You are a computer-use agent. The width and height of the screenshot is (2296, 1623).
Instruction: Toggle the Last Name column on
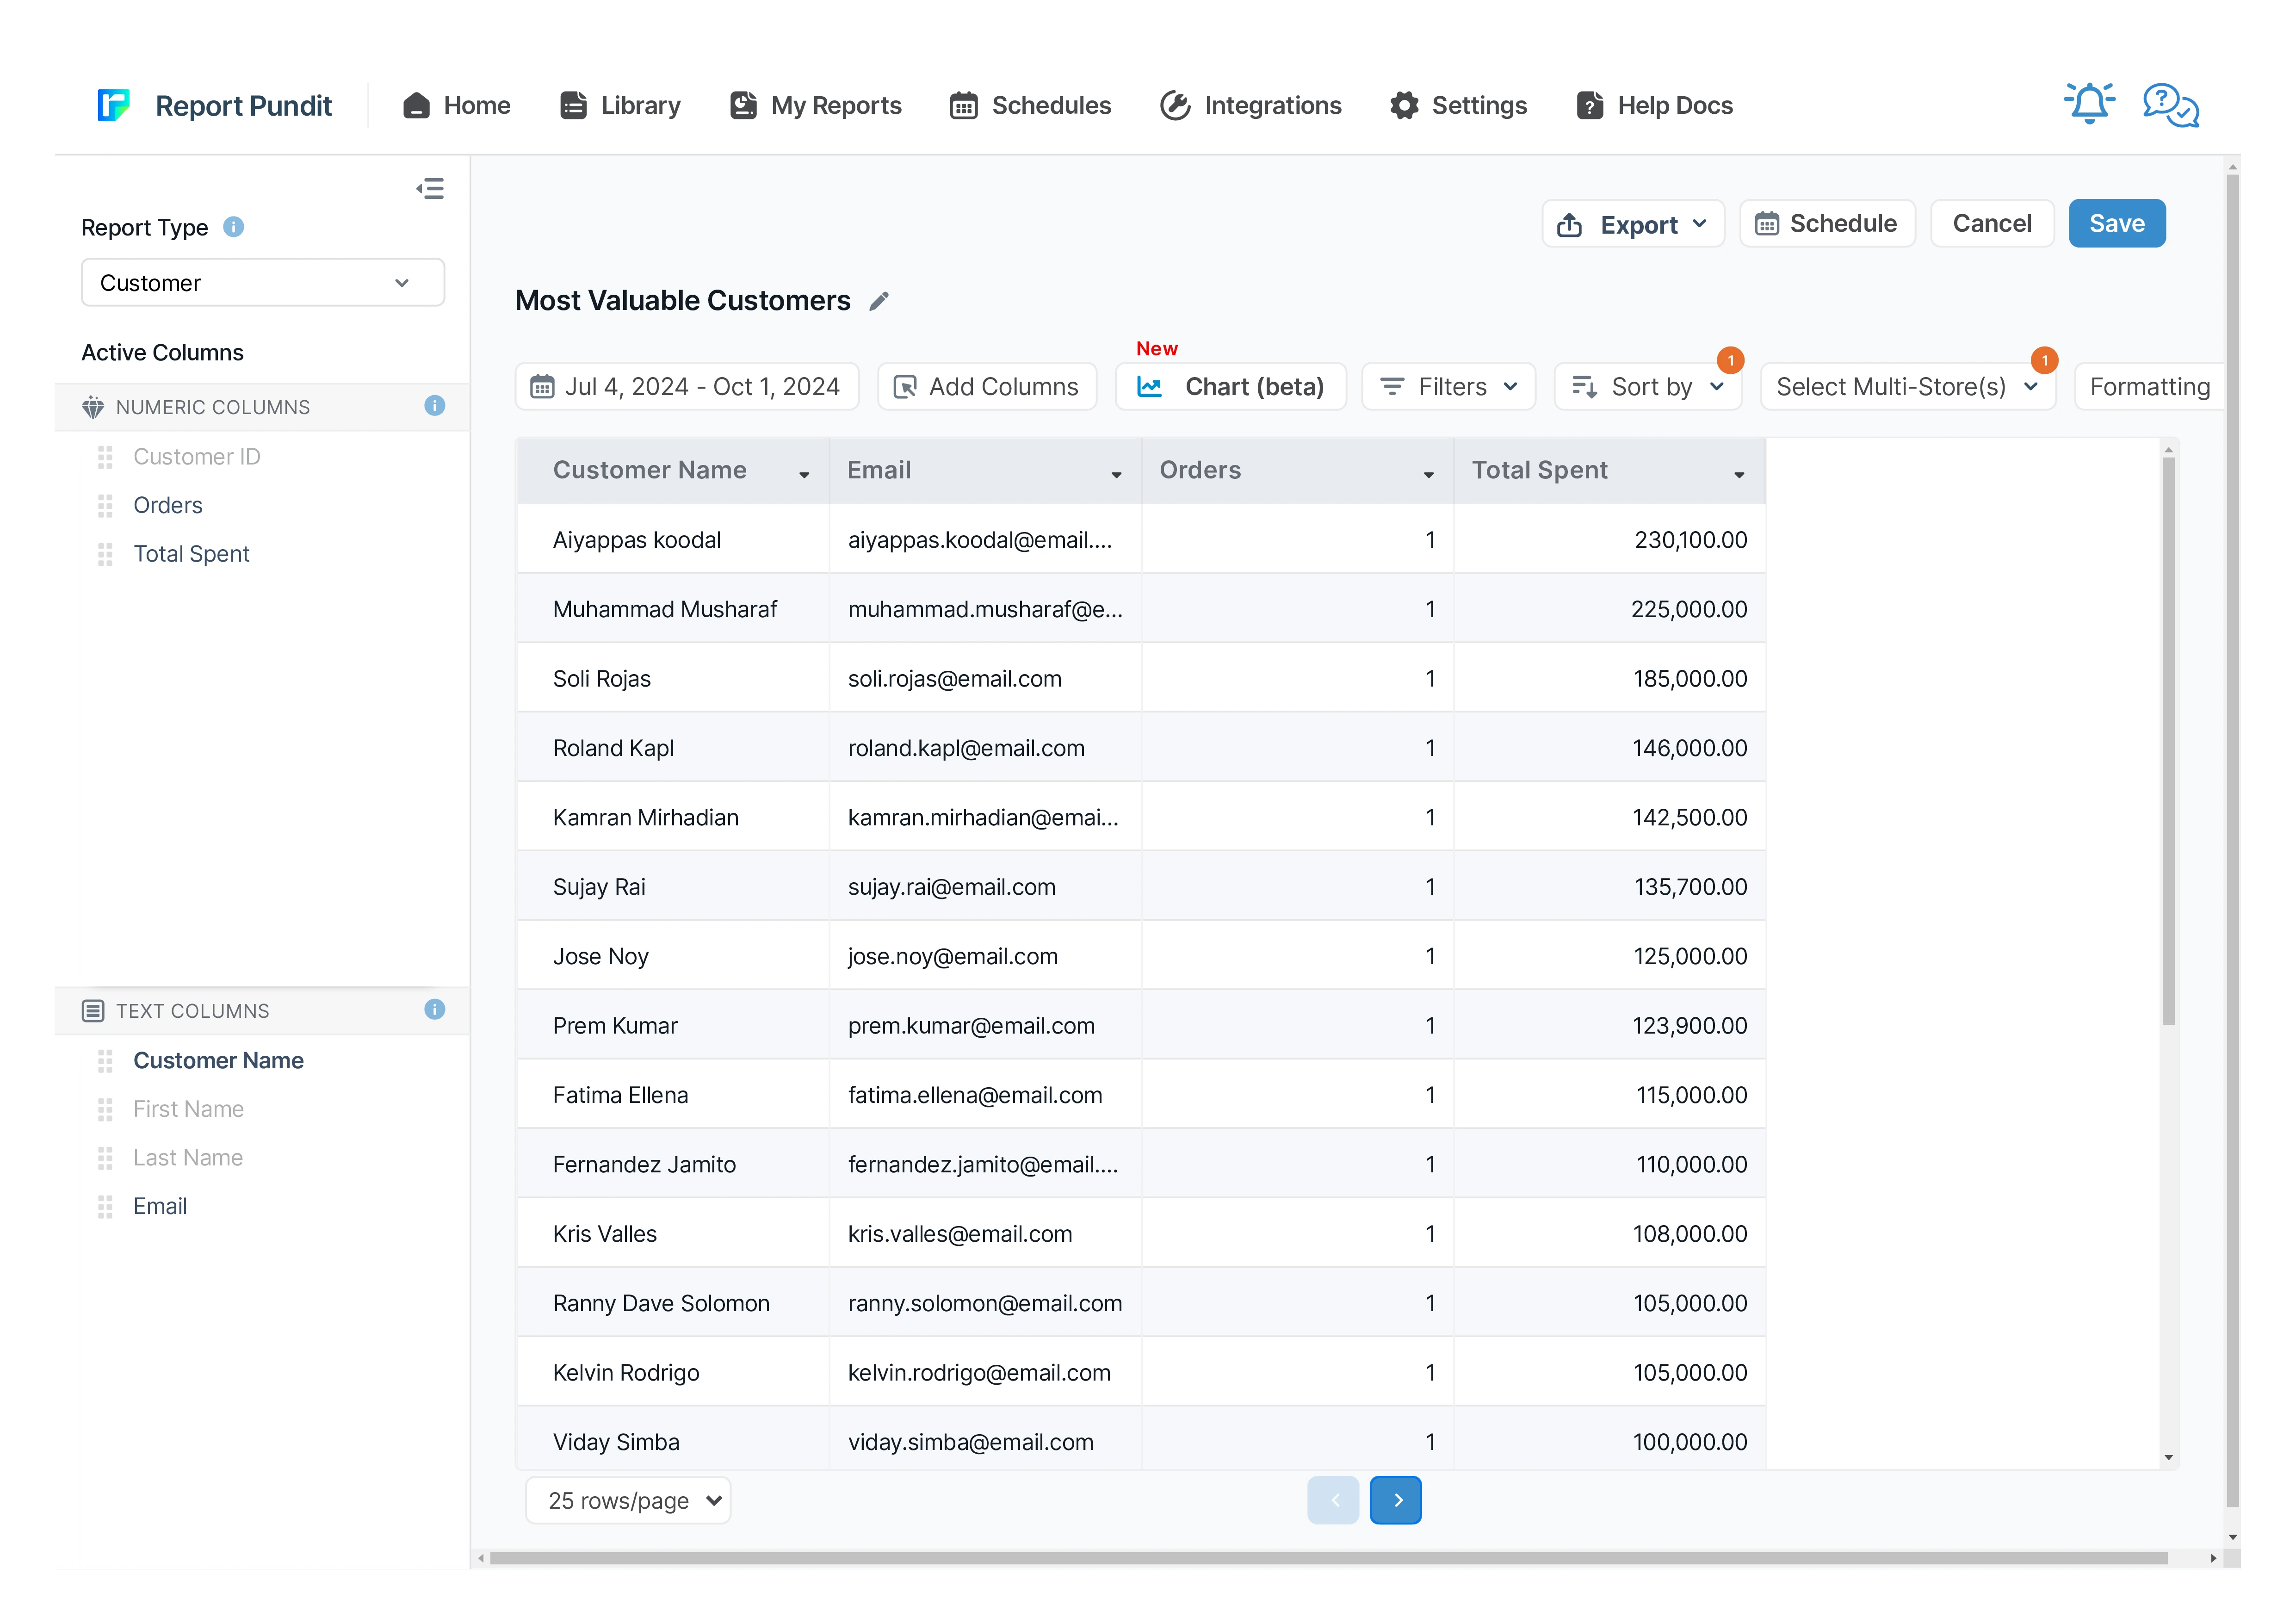click(188, 1158)
